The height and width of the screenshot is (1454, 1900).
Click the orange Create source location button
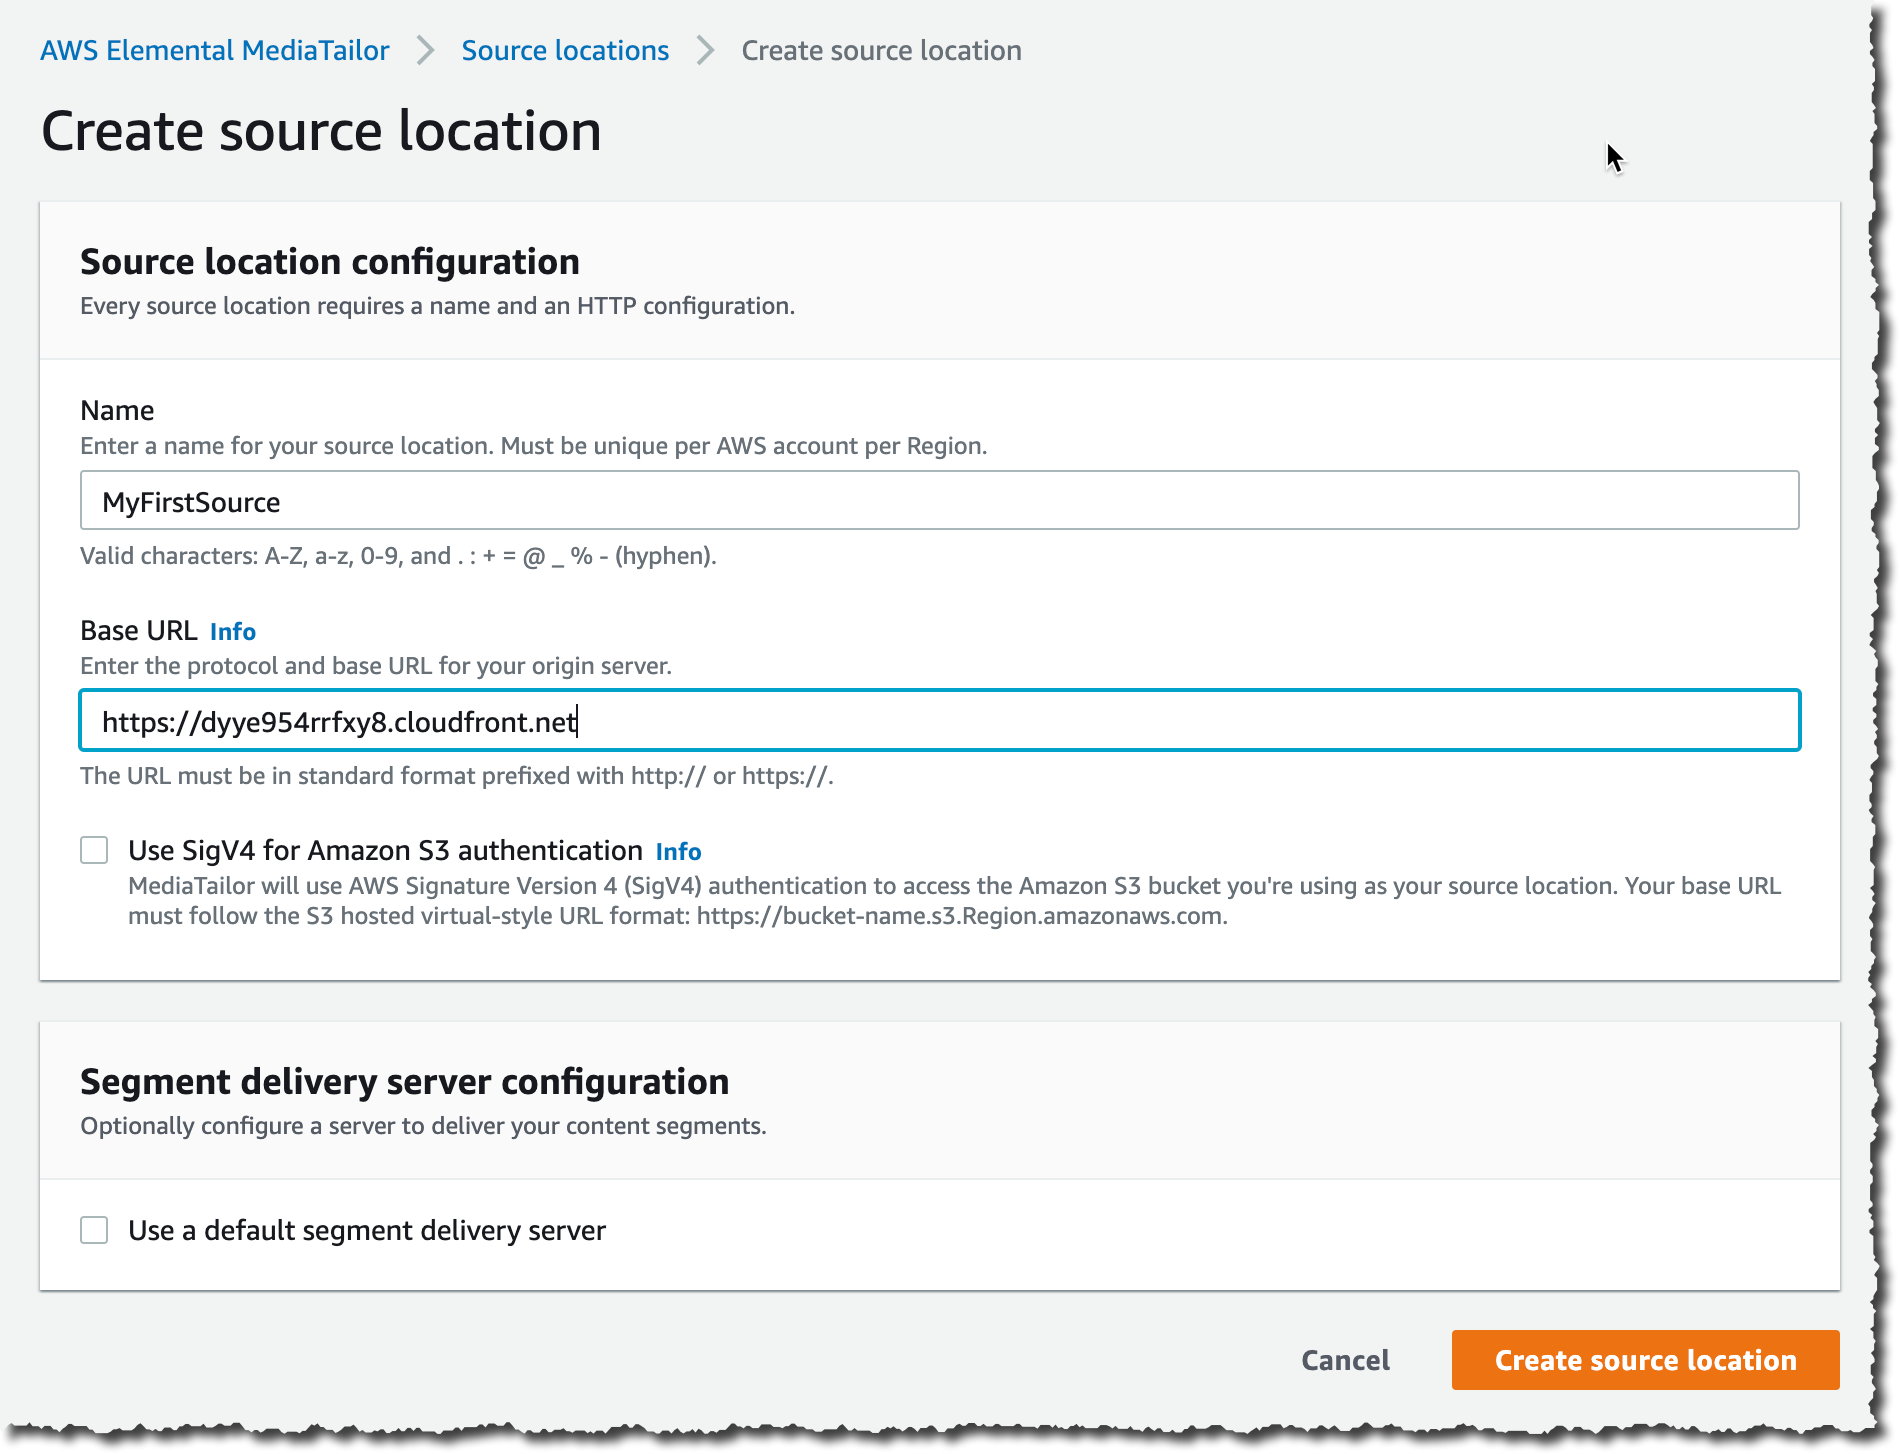click(x=1645, y=1360)
